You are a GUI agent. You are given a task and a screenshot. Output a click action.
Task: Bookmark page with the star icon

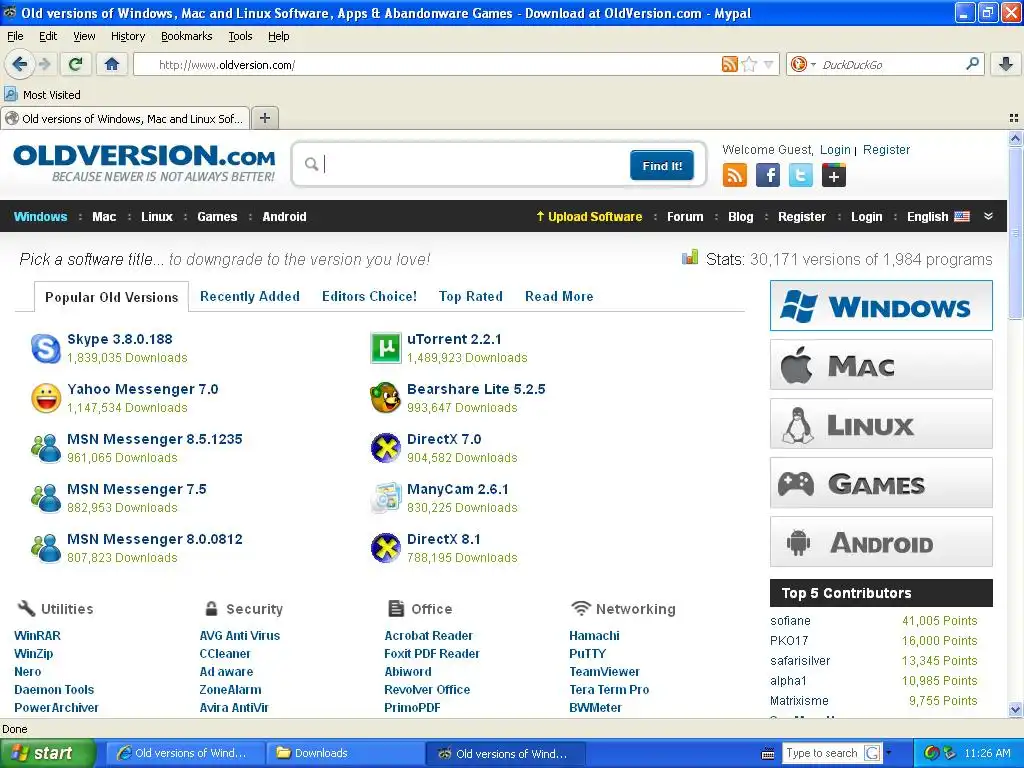tap(749, 64)
